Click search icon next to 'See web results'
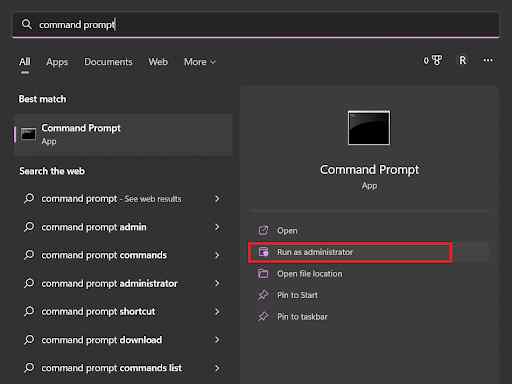Image resolution: width=512 pixels, height=384 pixels. pos(29,199)
